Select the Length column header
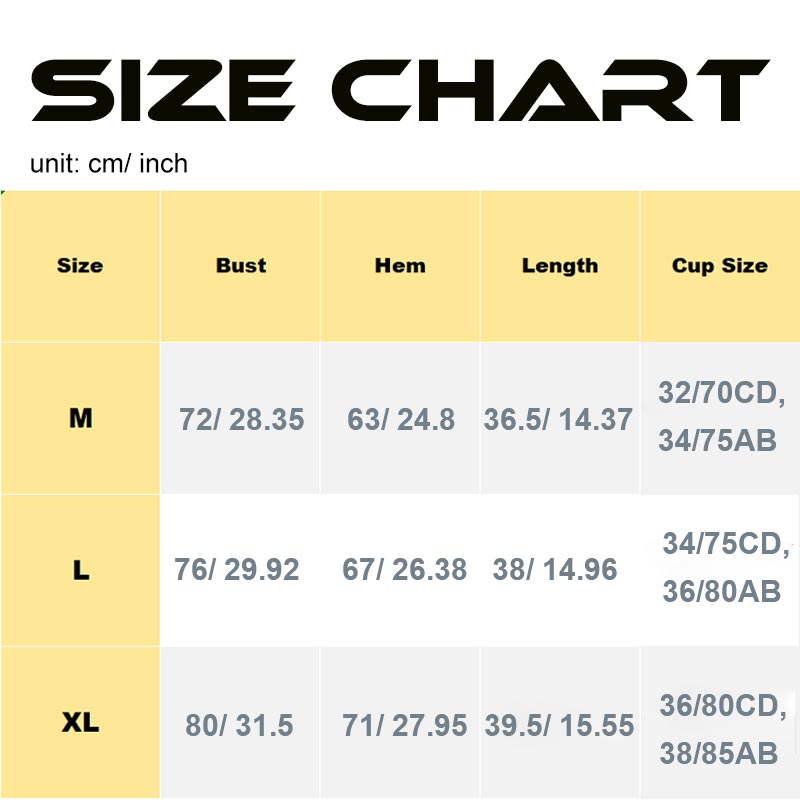 pos(560,266)
